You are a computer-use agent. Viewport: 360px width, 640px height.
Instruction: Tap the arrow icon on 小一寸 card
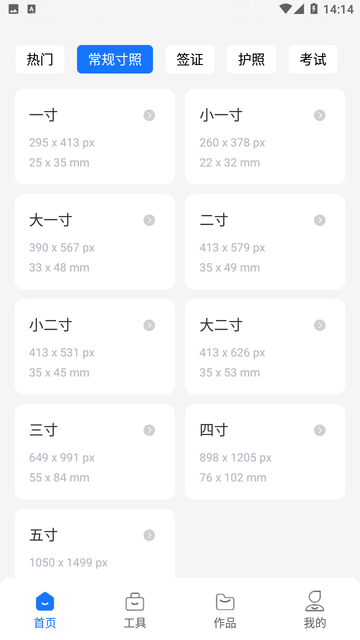(x=320, y=116)
